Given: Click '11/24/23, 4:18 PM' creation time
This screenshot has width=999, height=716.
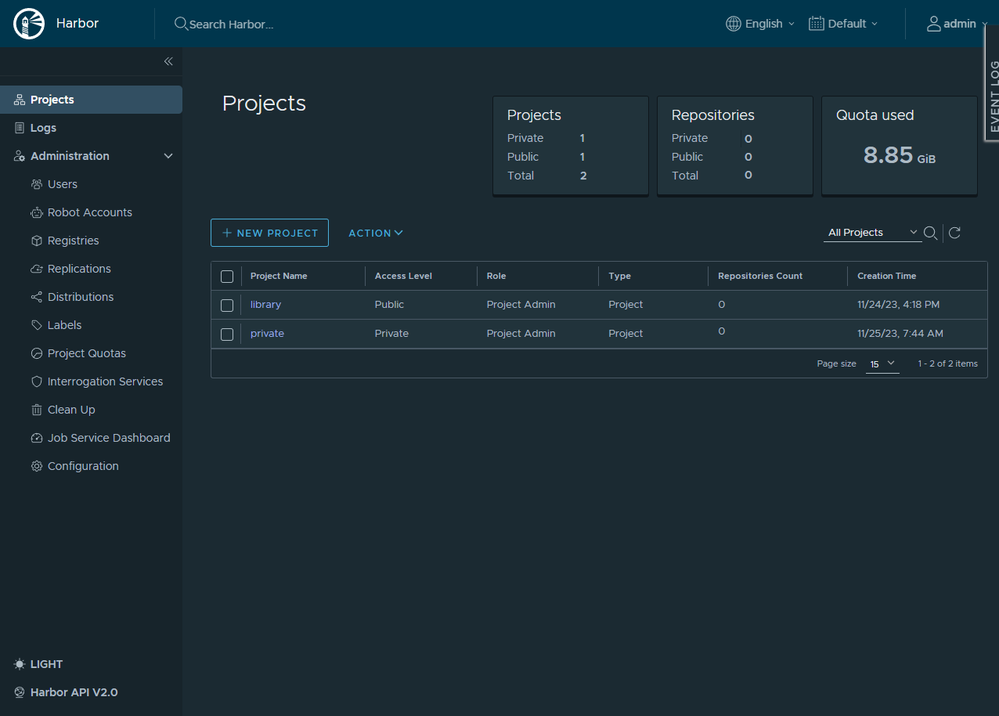Looking at the screenshot, I should (x=898, y=304).
